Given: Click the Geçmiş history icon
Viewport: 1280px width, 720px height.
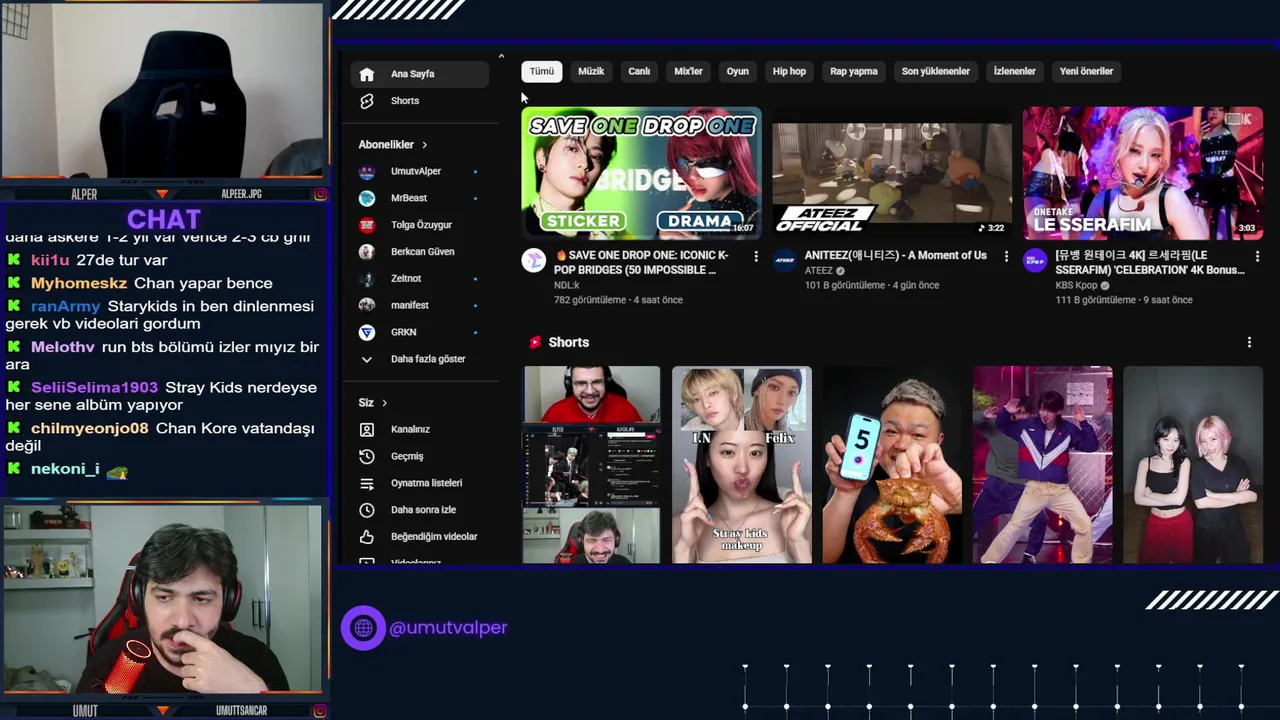Looking at the screenshot, I should [x=367, y=456].
